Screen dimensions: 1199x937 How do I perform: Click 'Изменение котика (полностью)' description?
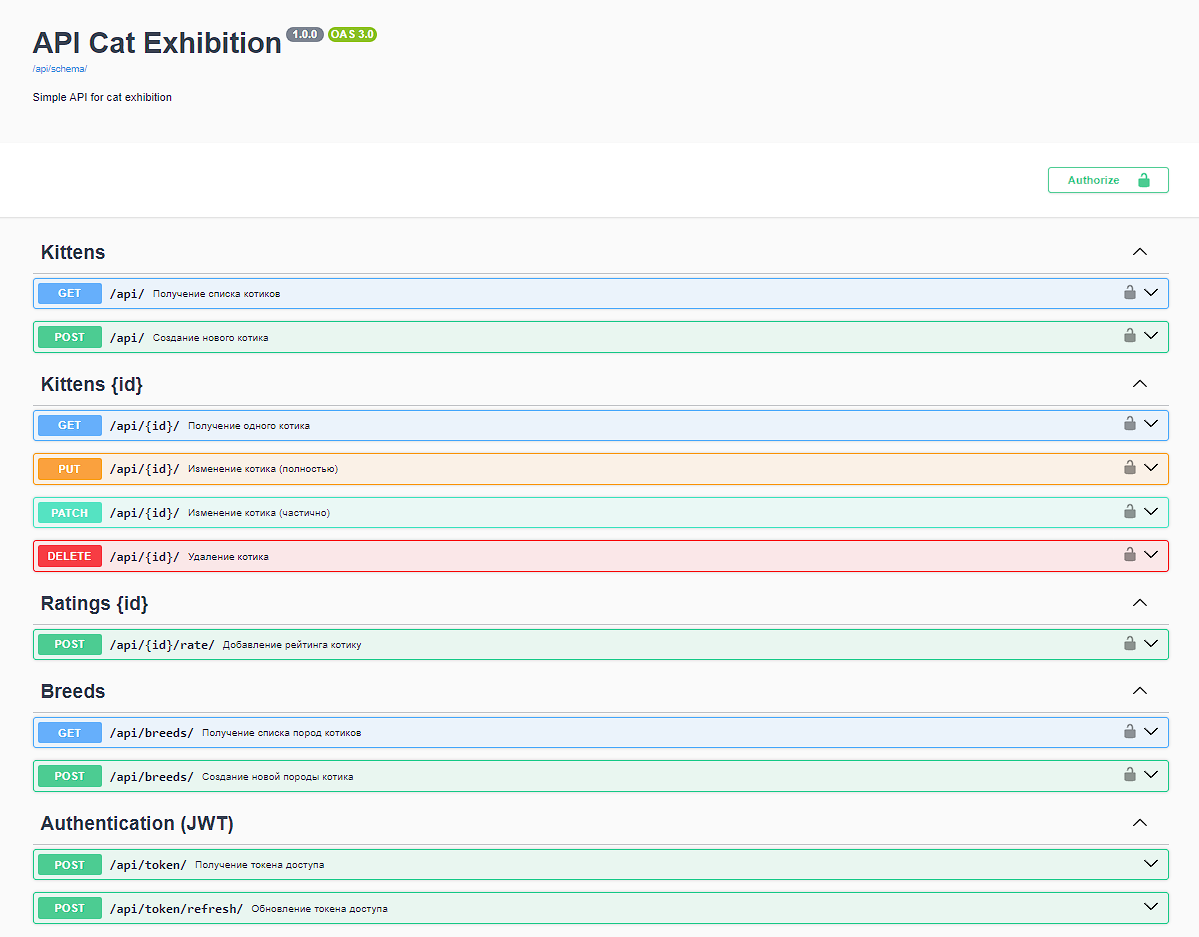262,469
